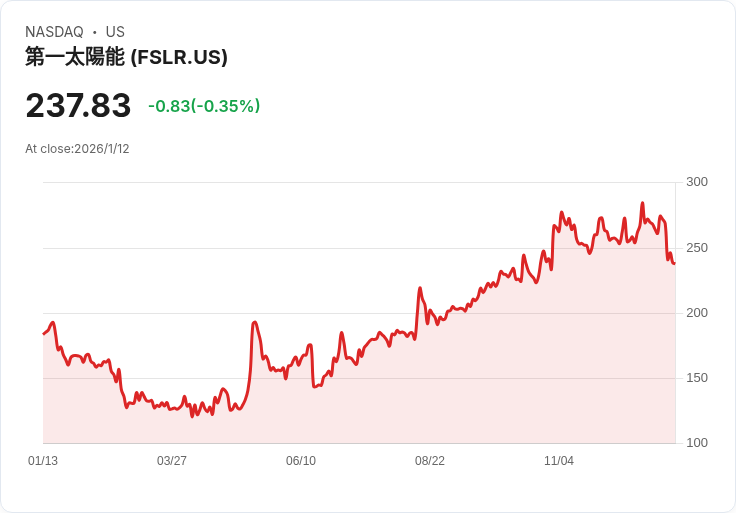Click the -0.83(-0.35%) price change

pyautogui.click(x=204, y=106)
